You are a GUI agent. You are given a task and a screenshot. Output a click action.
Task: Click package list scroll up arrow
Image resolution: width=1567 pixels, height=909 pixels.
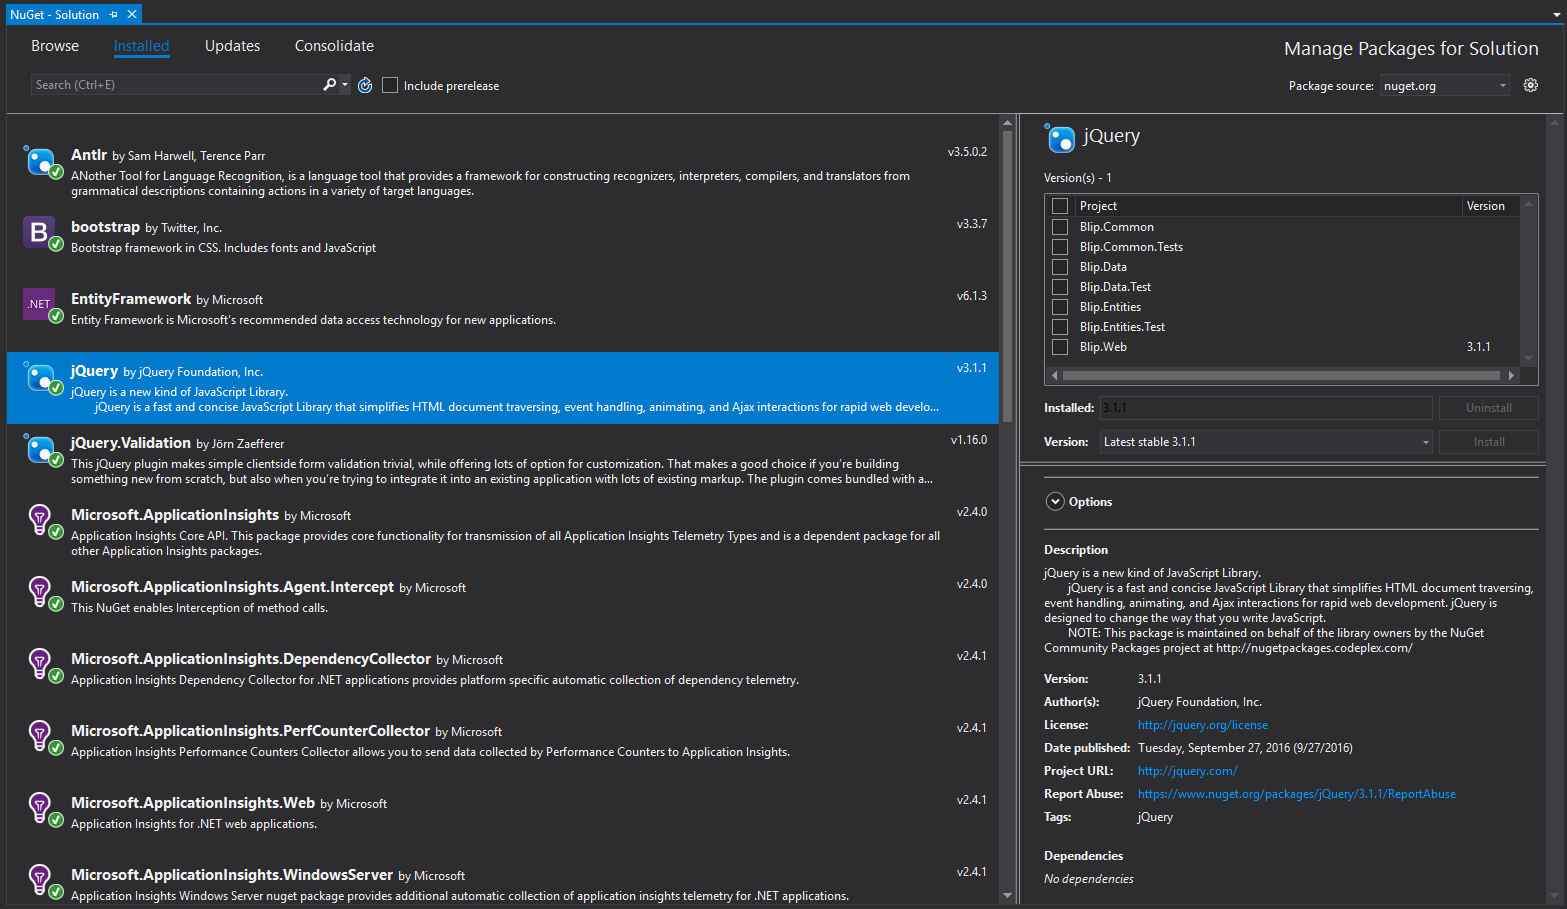coord(1007,123)
